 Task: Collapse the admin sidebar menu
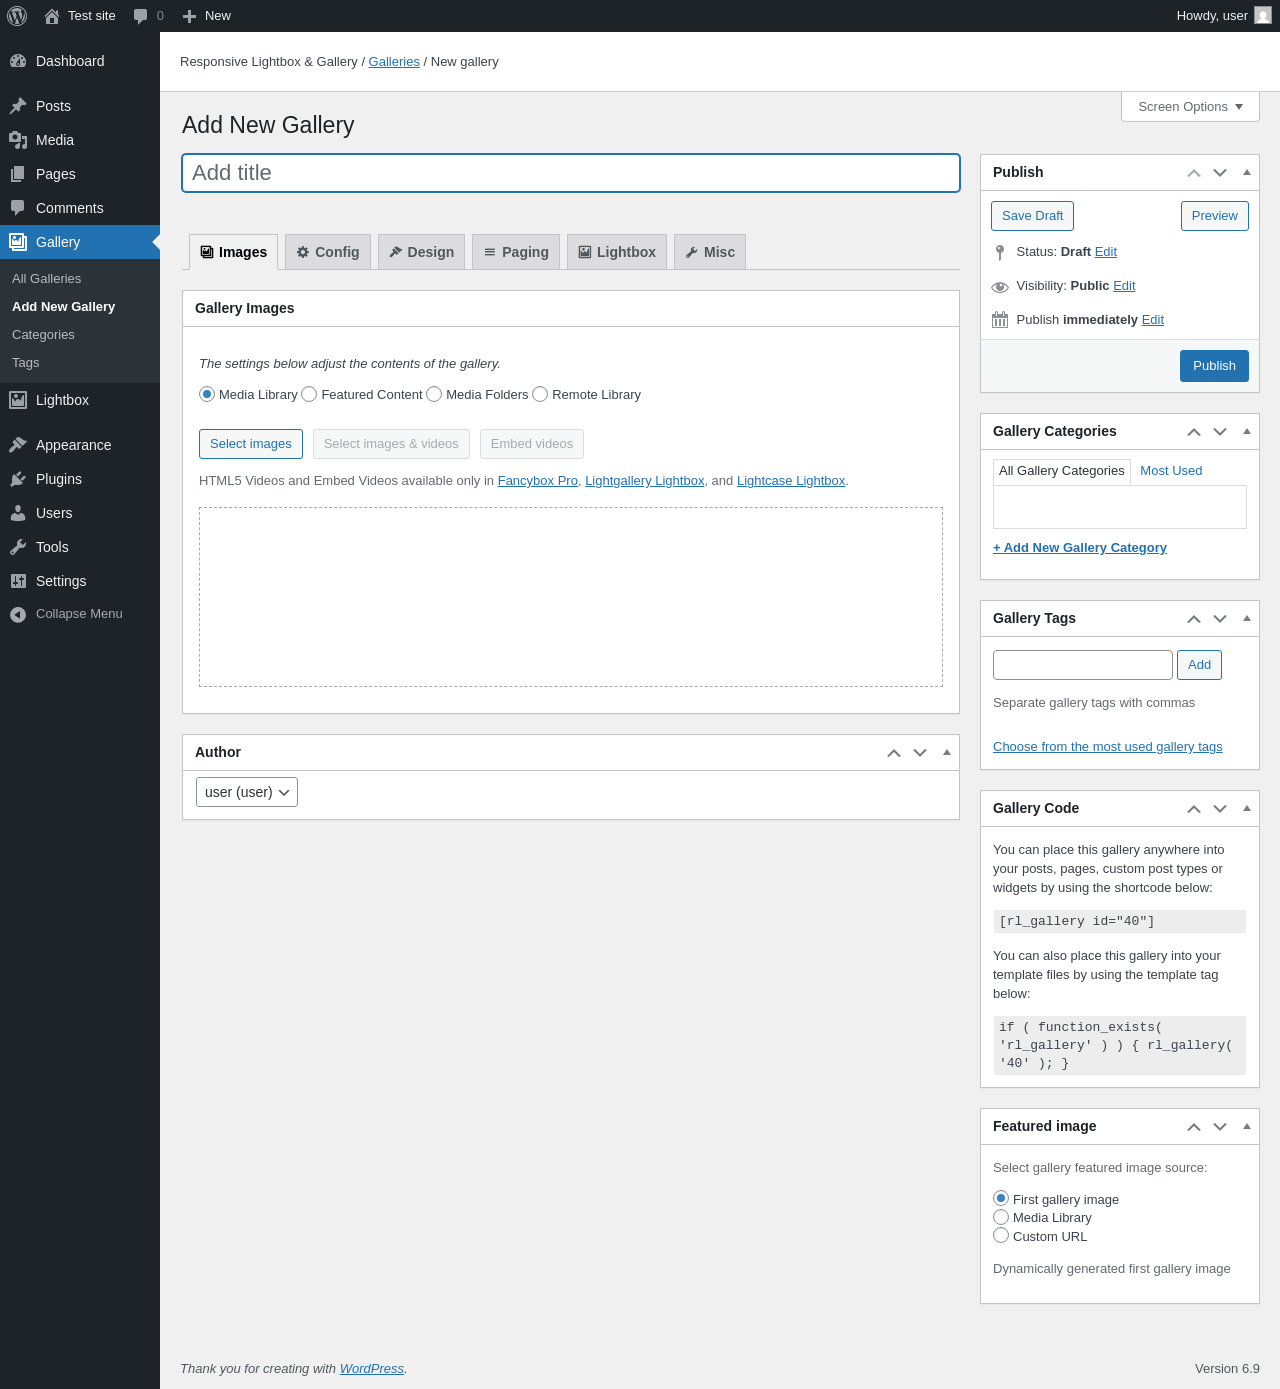click(x=78, y=614)
